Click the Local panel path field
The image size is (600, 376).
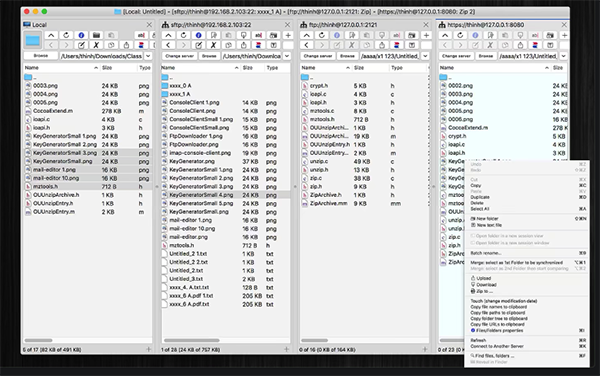[101, 56]
